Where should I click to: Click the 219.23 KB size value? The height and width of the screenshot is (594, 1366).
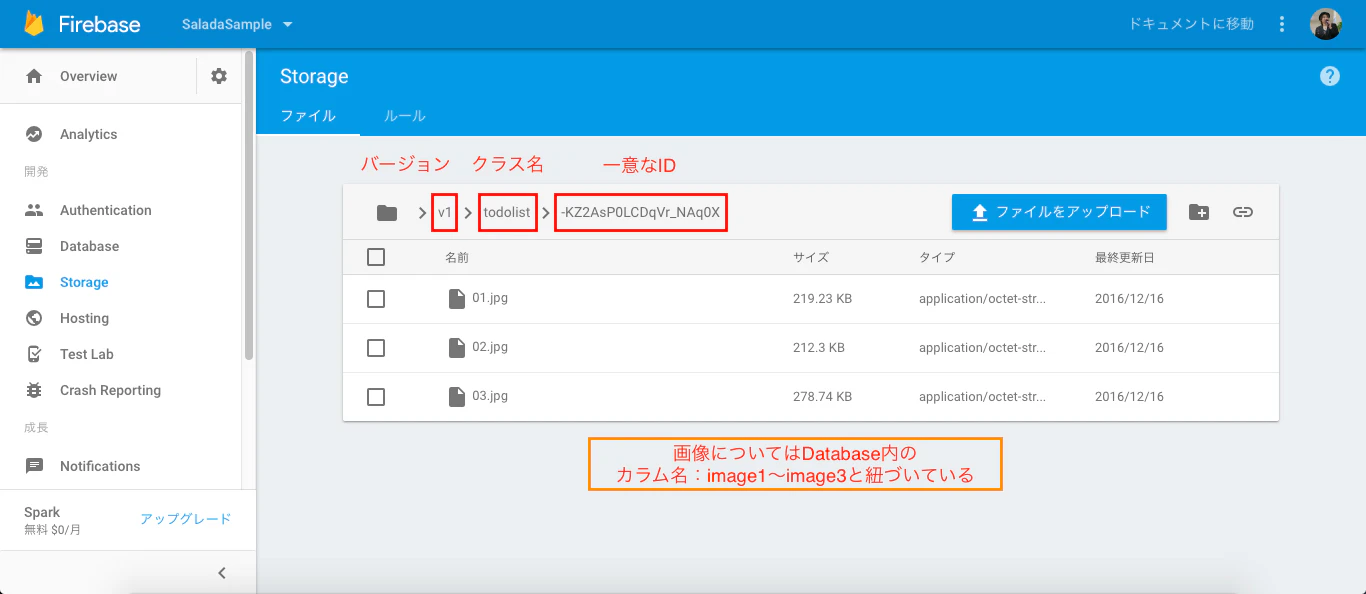tap(822, 298)
